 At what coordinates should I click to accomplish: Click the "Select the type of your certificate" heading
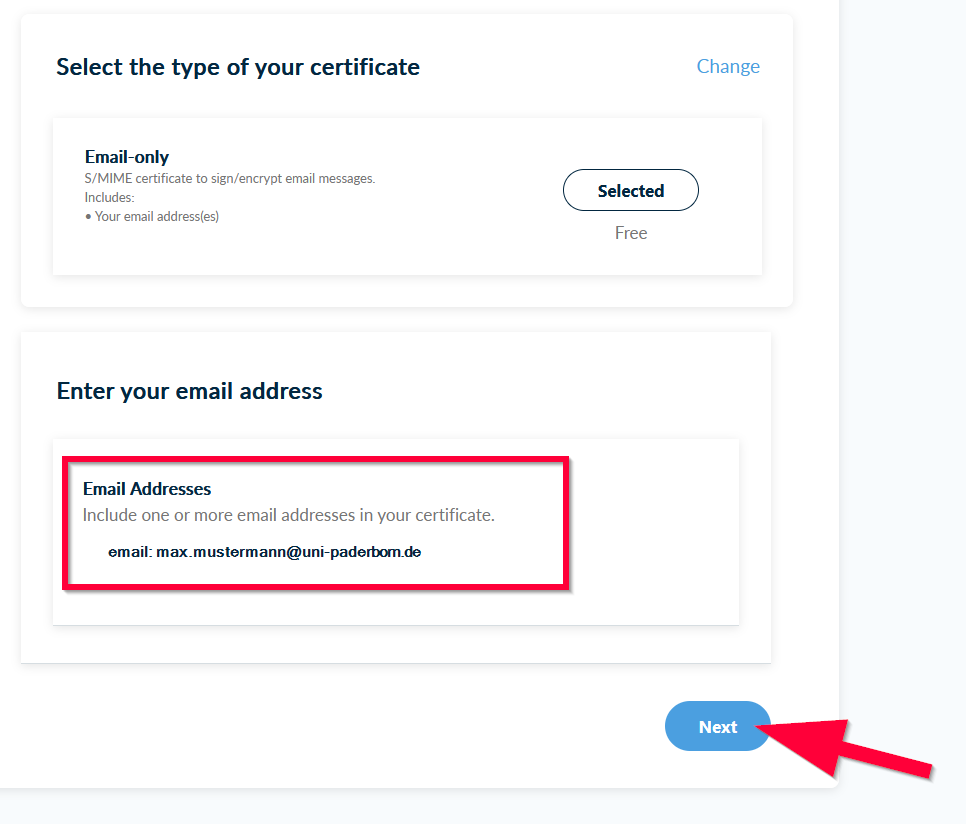pos(238,67)
